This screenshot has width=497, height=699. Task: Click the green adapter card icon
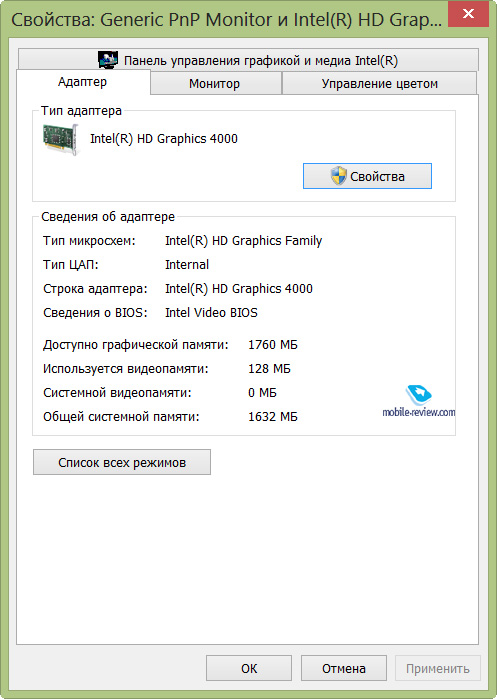pos(61,140)
